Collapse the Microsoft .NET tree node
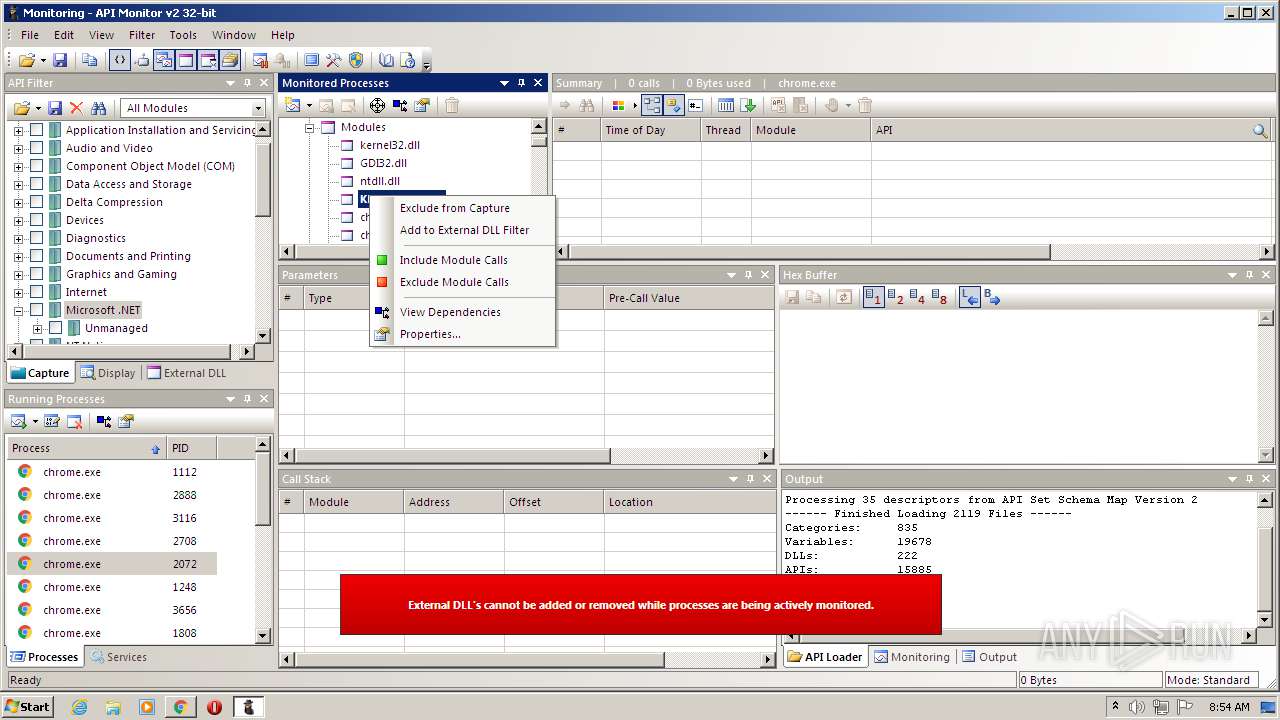This screenshot has height=720, width=1280. point(18,310)
